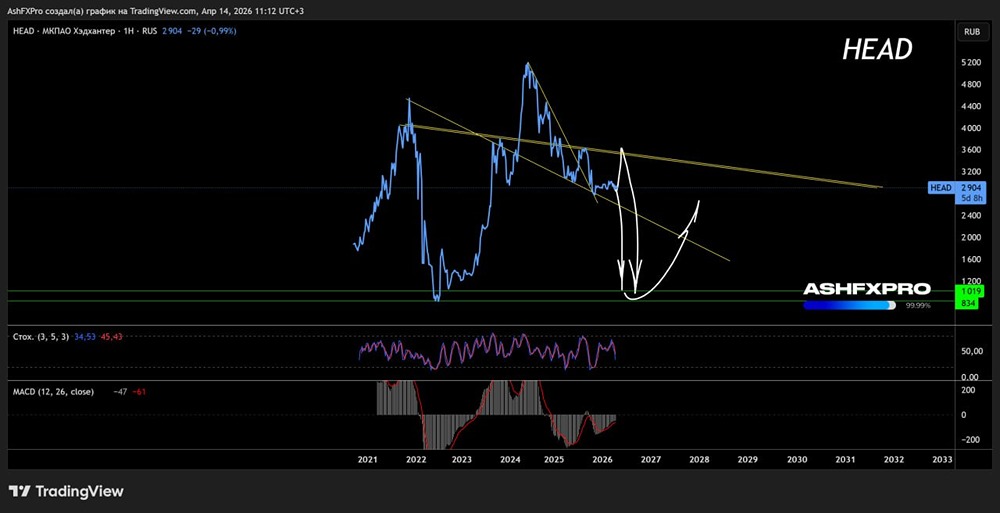1000x513 pixels.
Task: Click the 2000 price axis label
Action: [973, 237]
